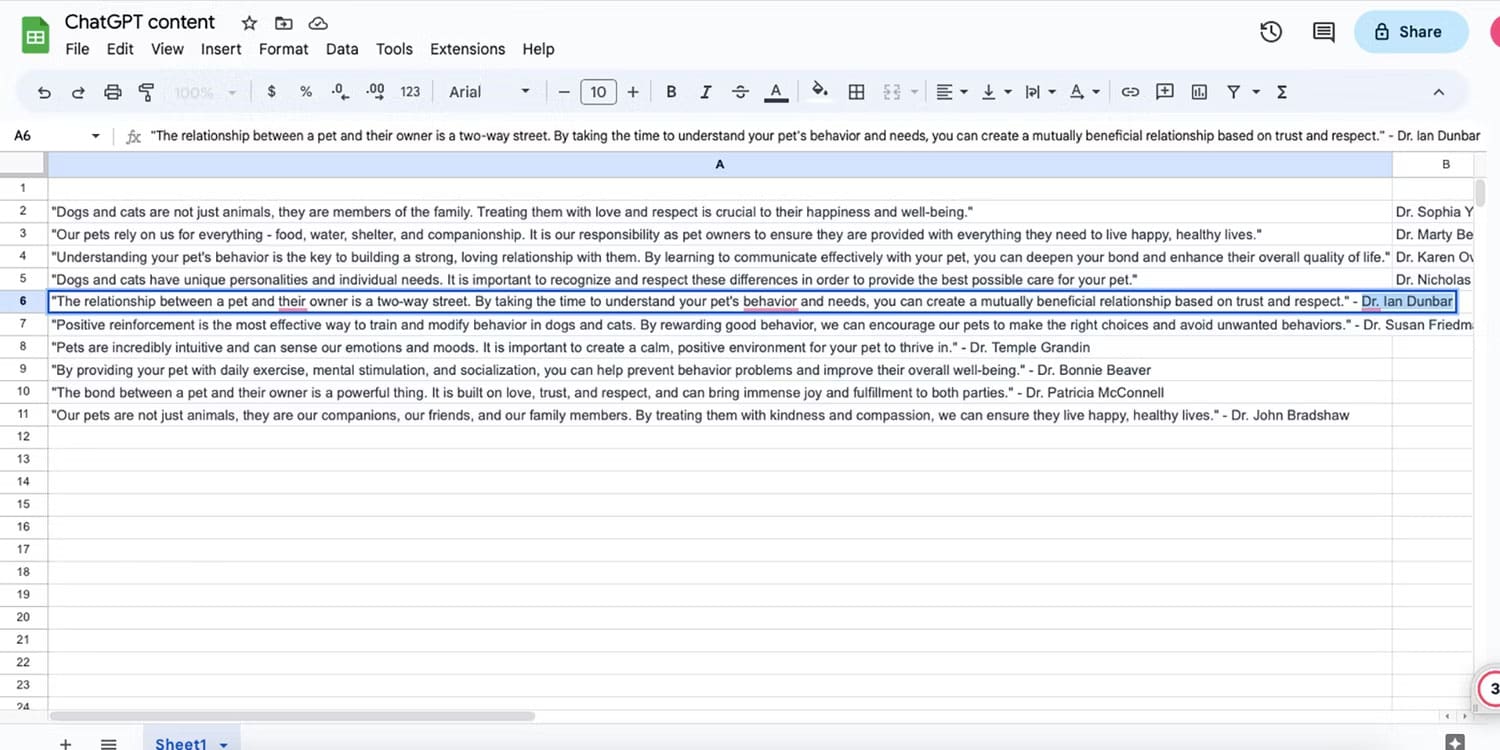Toggle bold formatting
This screenshot has height=750, width=1500.
[x=671, y=91]
